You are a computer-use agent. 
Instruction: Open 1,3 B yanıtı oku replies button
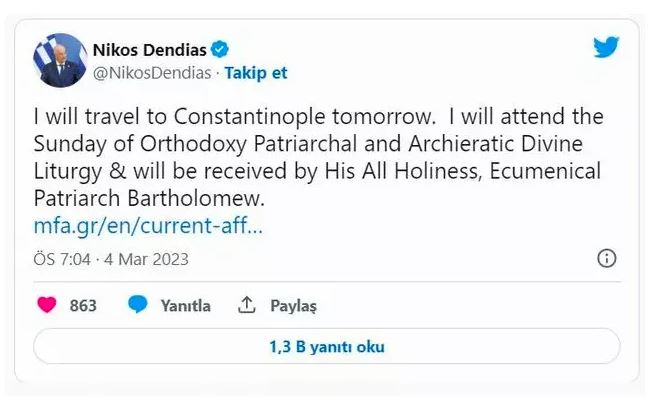[326, 348]
